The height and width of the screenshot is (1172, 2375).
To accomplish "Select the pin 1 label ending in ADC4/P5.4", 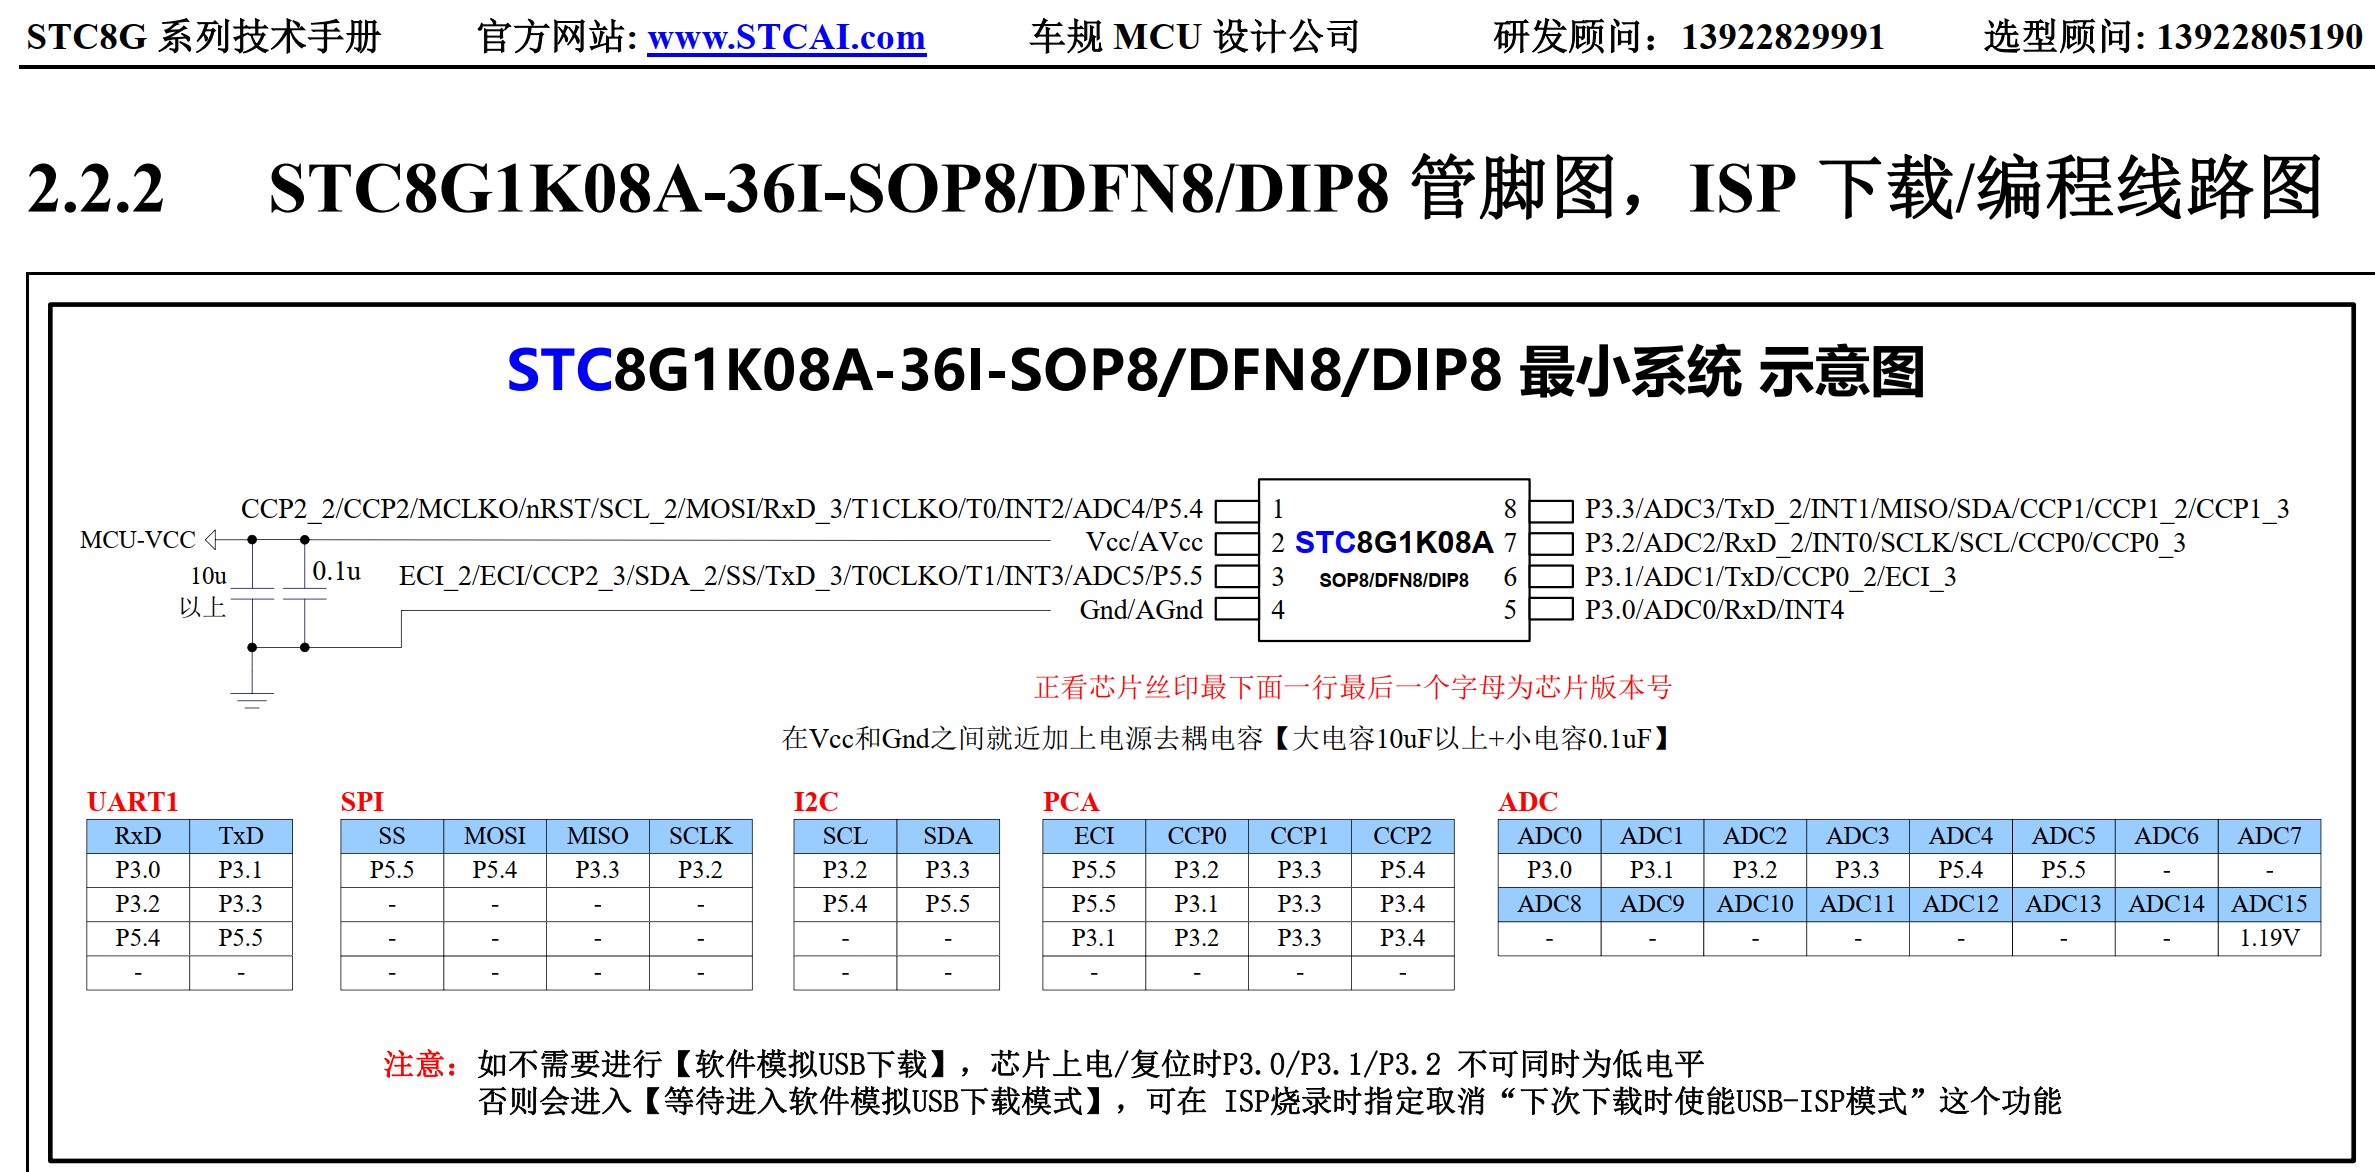I will (x=721, y=509).
